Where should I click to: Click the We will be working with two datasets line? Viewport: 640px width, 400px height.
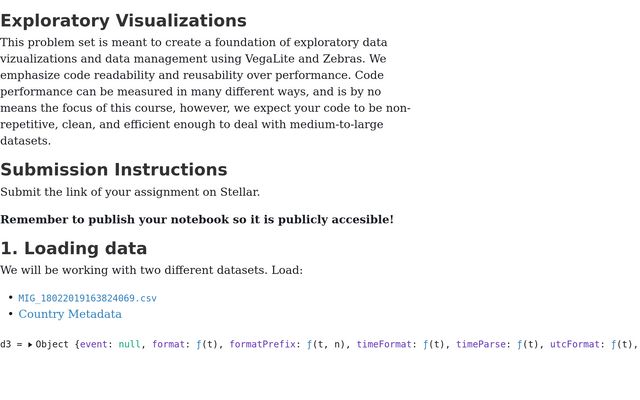pyautogui.click(x=151, y=270)
